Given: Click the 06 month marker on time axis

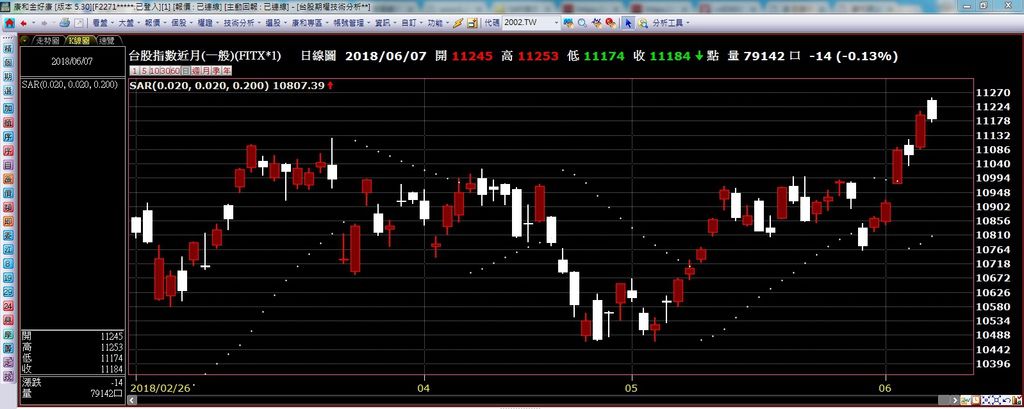Looking at the screenshot, I should coord(886,387).
